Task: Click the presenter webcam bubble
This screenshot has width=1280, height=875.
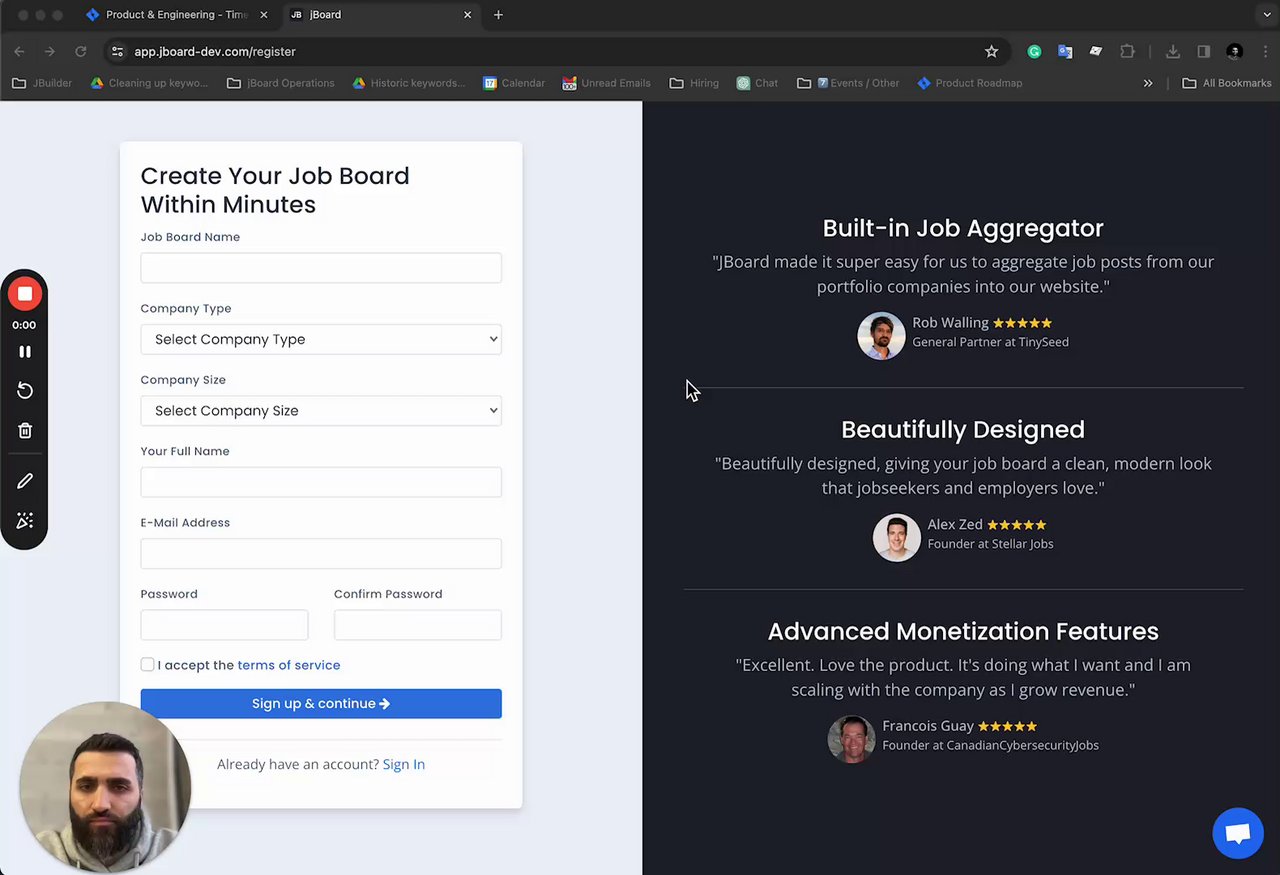Action: (105, 787)
